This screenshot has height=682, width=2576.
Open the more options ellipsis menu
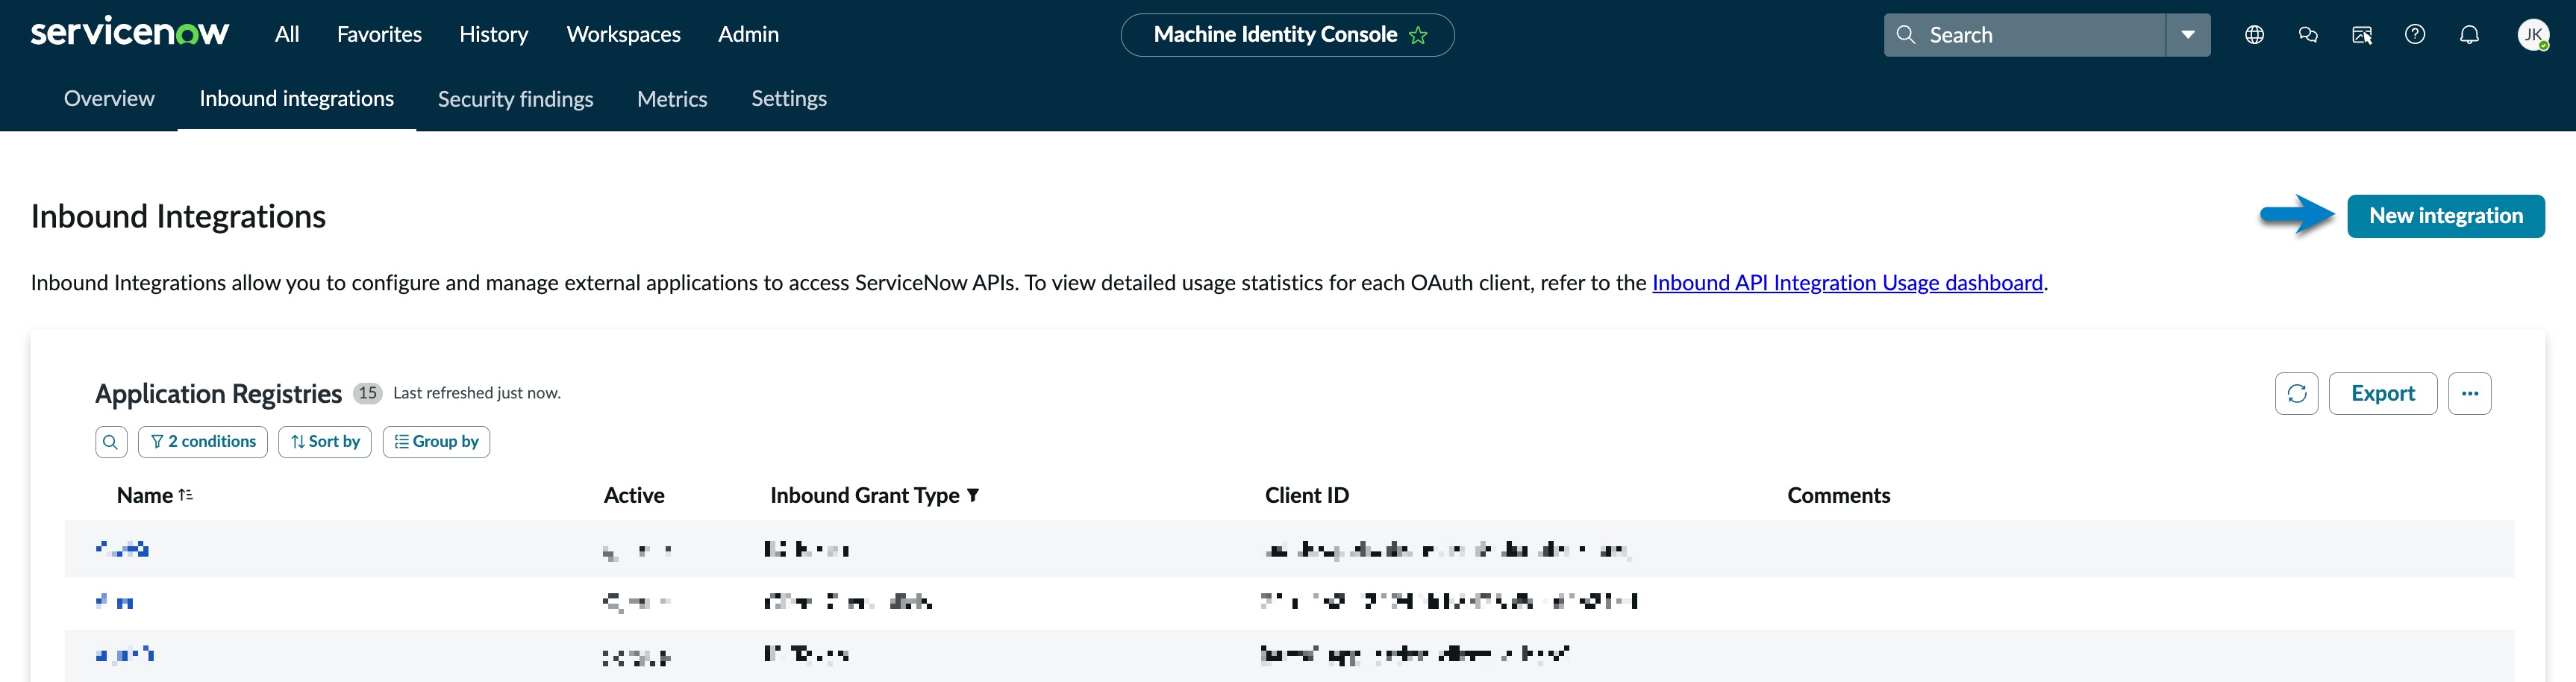(2469, 393)
